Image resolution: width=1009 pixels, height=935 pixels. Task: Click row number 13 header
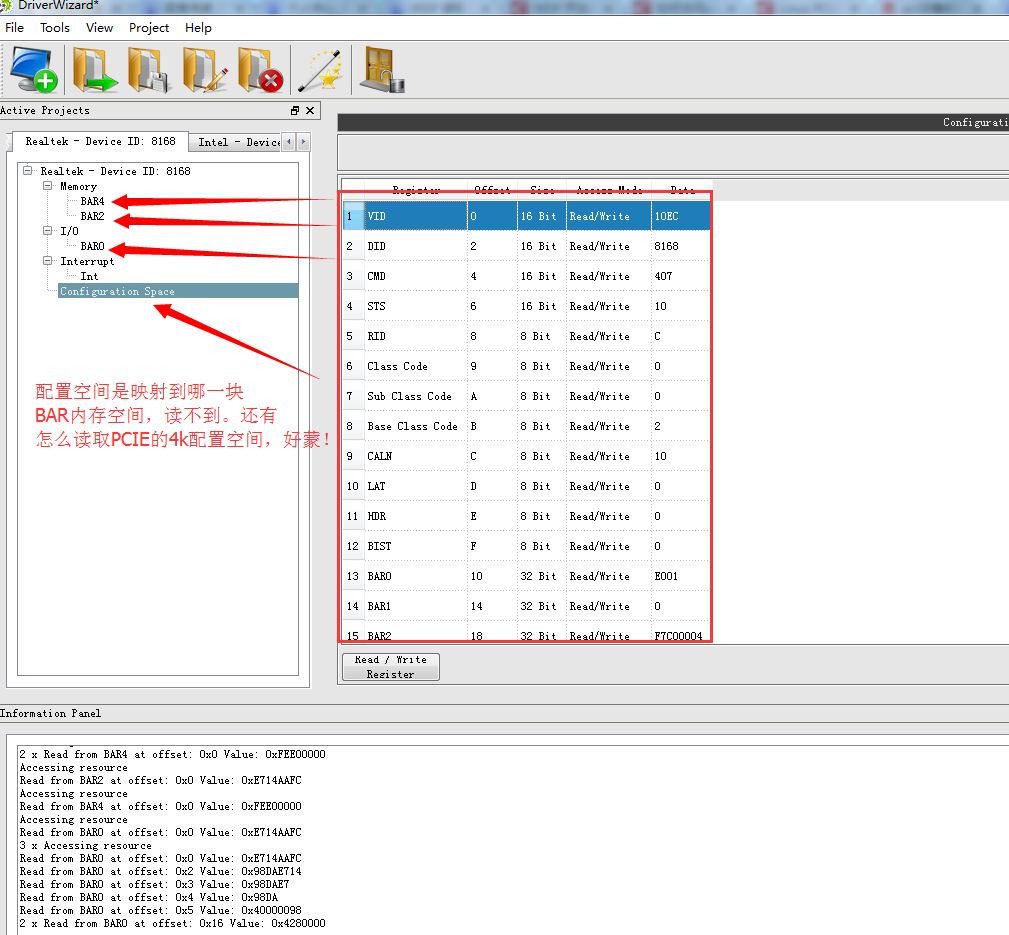(353, 576)
